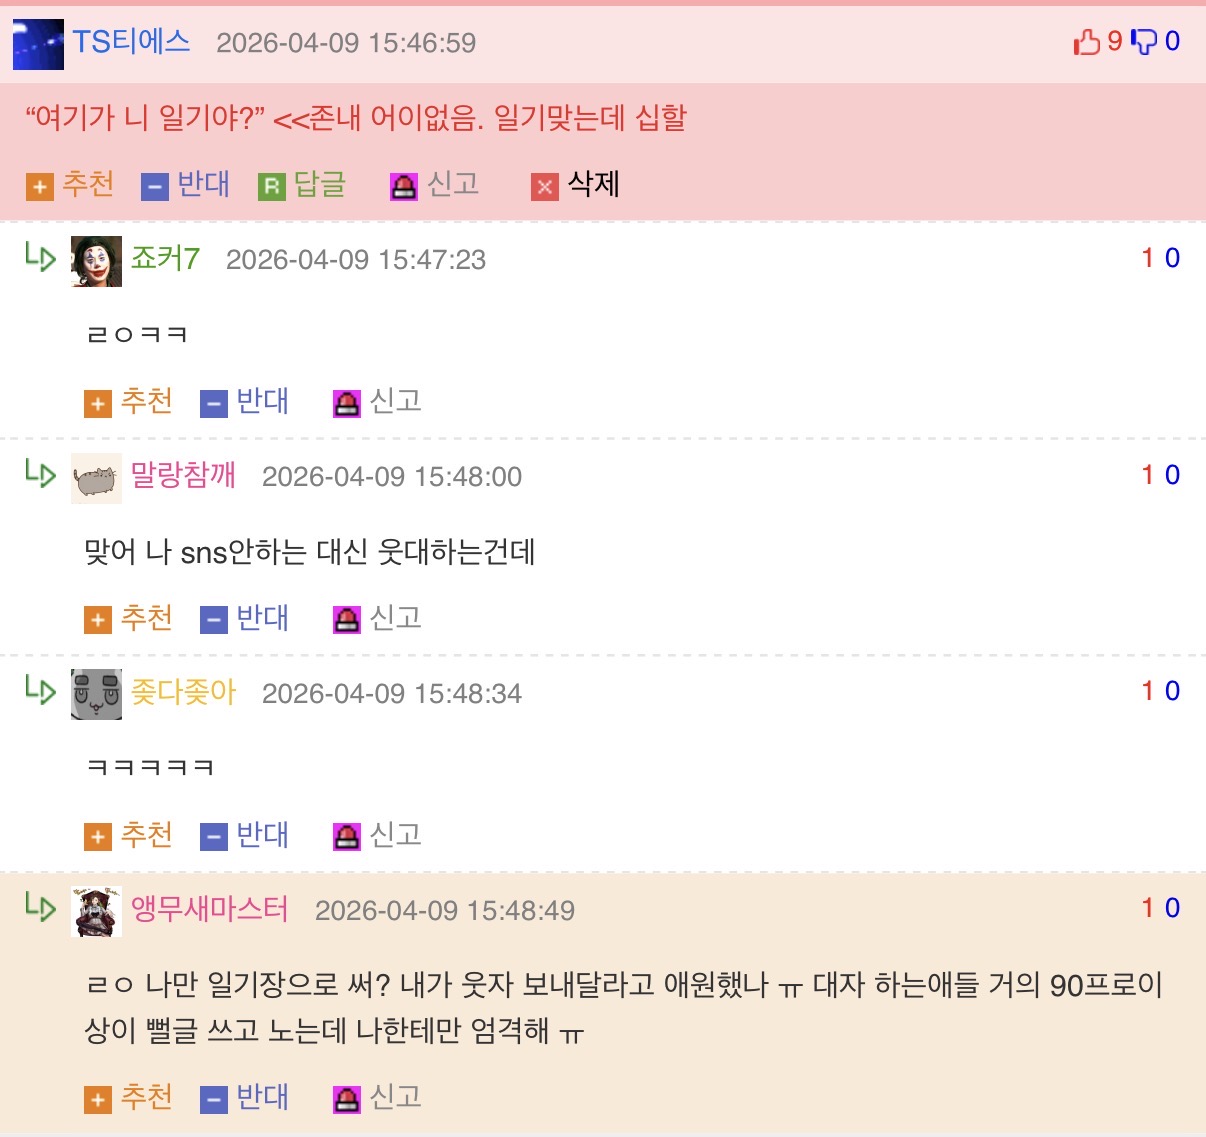The width and height of the screenshot is (1206, 1137).
Task: Click the orange plus 추천 icon under 죠커7 reply
Action: click(x=97, y=404)
